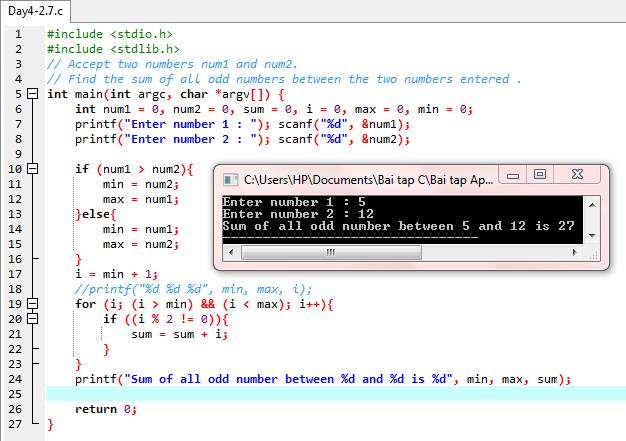The height and width of the screenshot is (441, 626).
Task: Click the 'return 0;' statement
Action: [106, 409]
